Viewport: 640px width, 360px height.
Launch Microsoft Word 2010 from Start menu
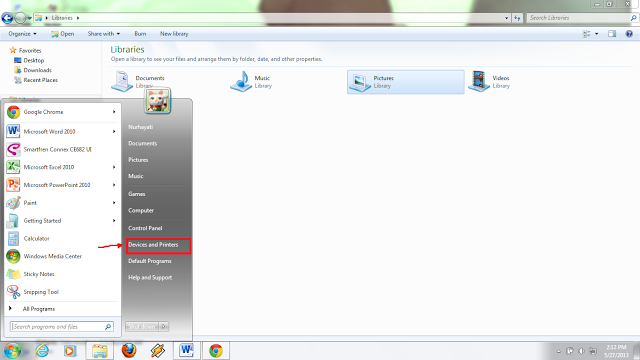(61, 131)
